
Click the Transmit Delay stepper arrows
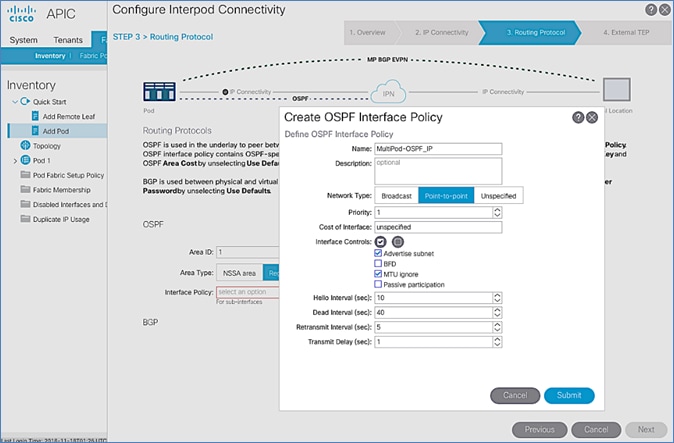[497, 342]
